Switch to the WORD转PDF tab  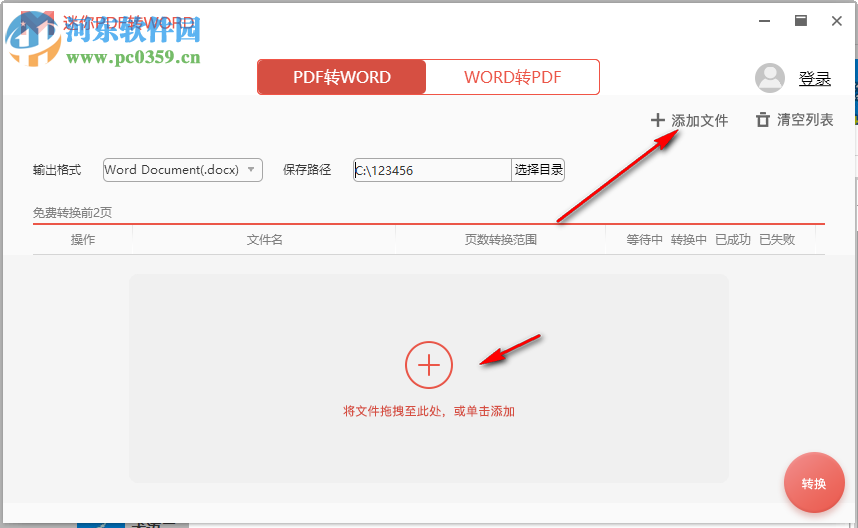click(x=513, y=77)
